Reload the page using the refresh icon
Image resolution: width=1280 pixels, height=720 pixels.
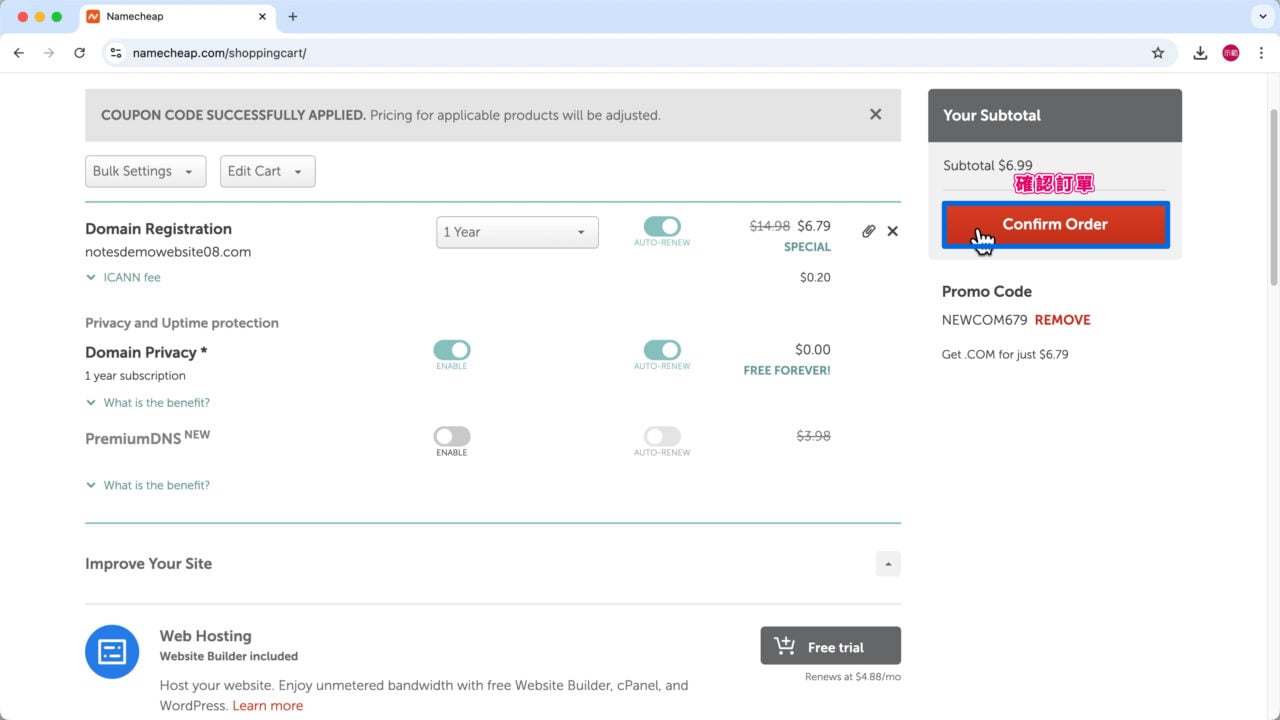[80, 52]
